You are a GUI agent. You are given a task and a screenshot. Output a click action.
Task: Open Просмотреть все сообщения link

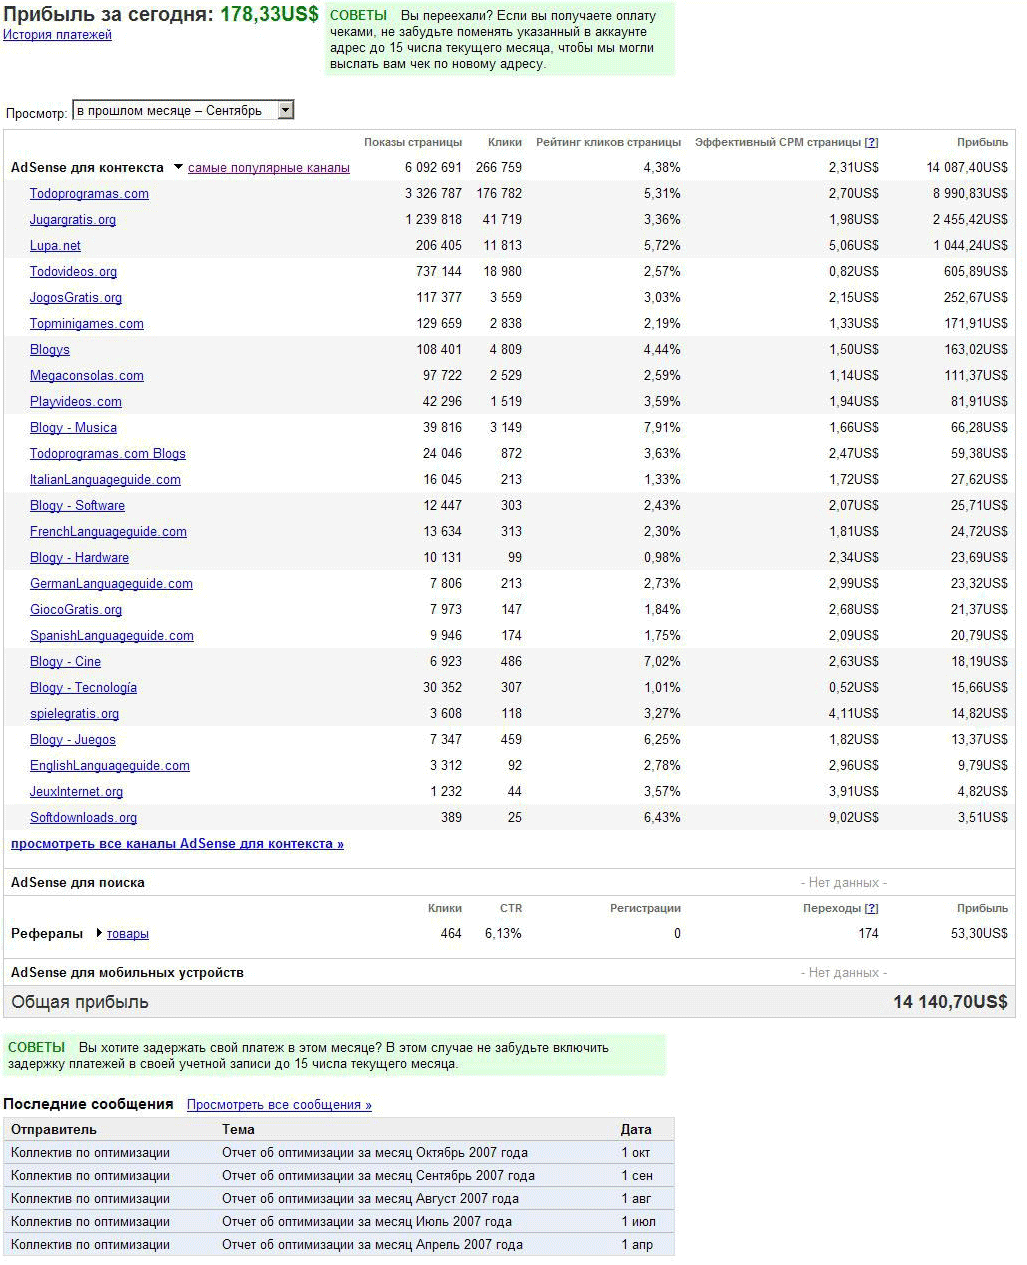point(279,1105)
